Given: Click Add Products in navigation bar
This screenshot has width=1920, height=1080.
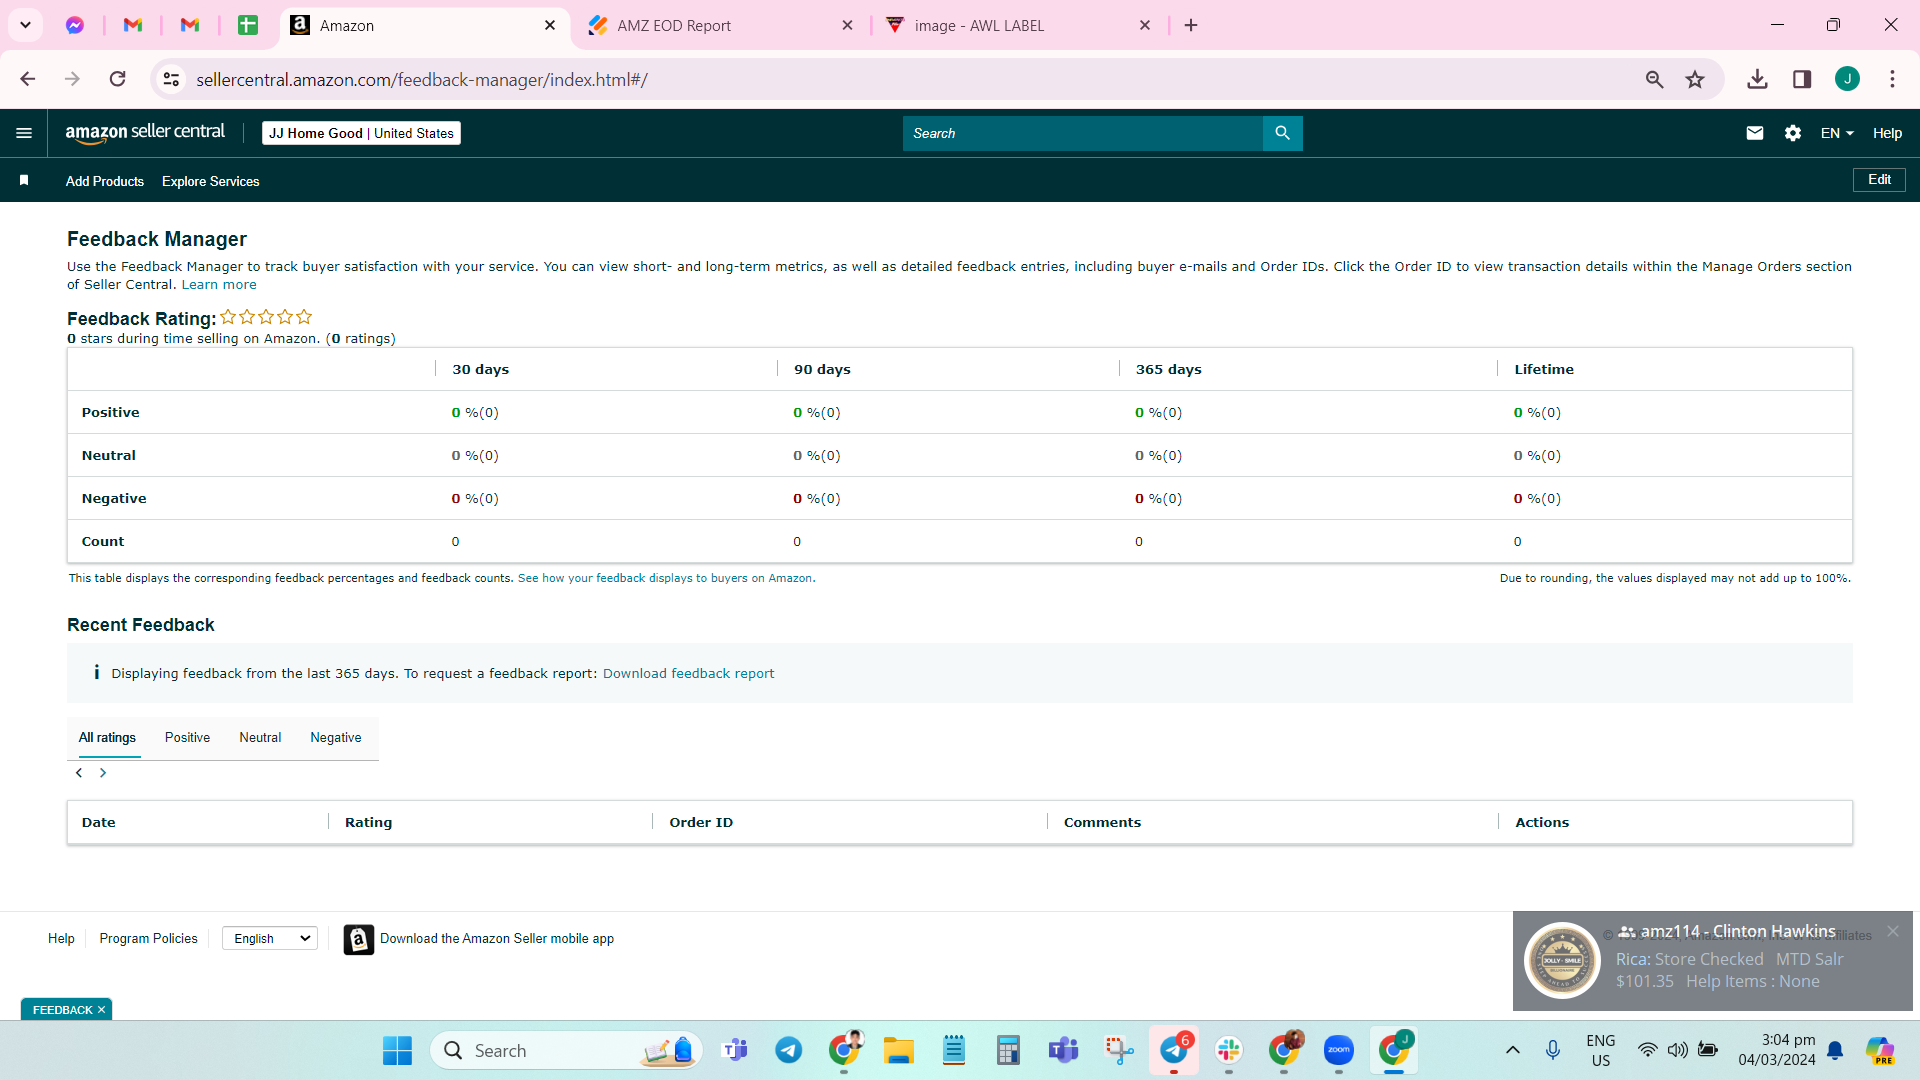Looking at the screenshot, I should (105, 181).
